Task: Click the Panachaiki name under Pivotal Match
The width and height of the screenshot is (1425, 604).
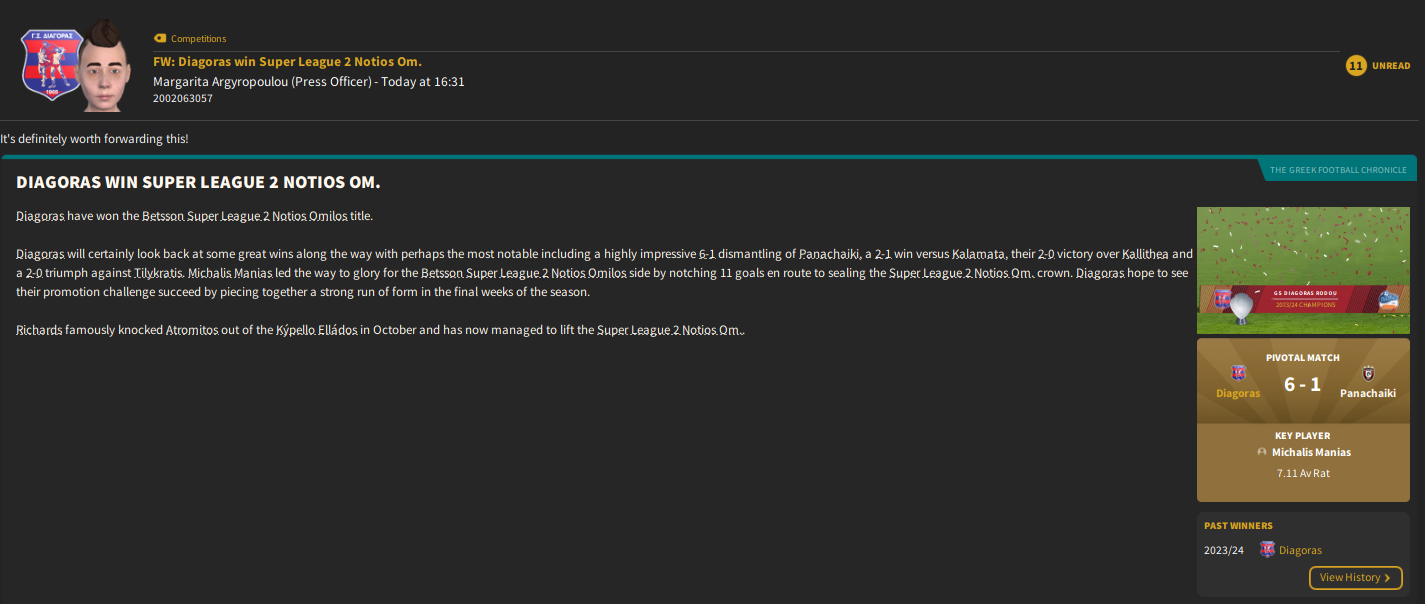Action: 1368,393
